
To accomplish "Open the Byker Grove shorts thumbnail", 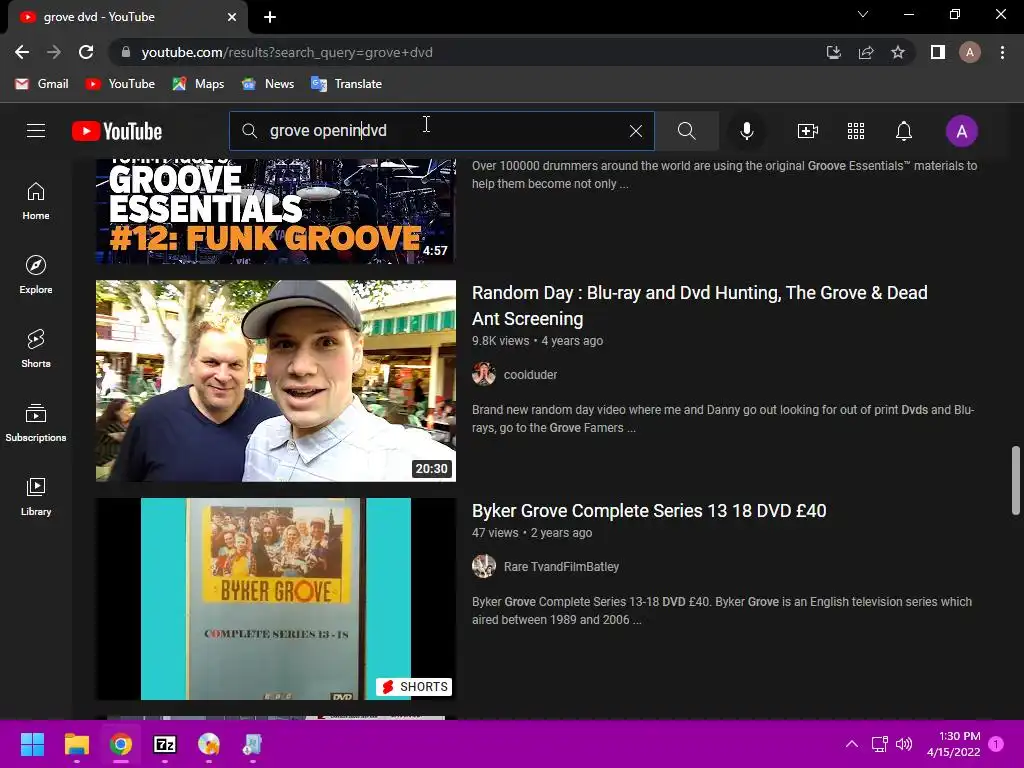I will [x=276, y=599].
